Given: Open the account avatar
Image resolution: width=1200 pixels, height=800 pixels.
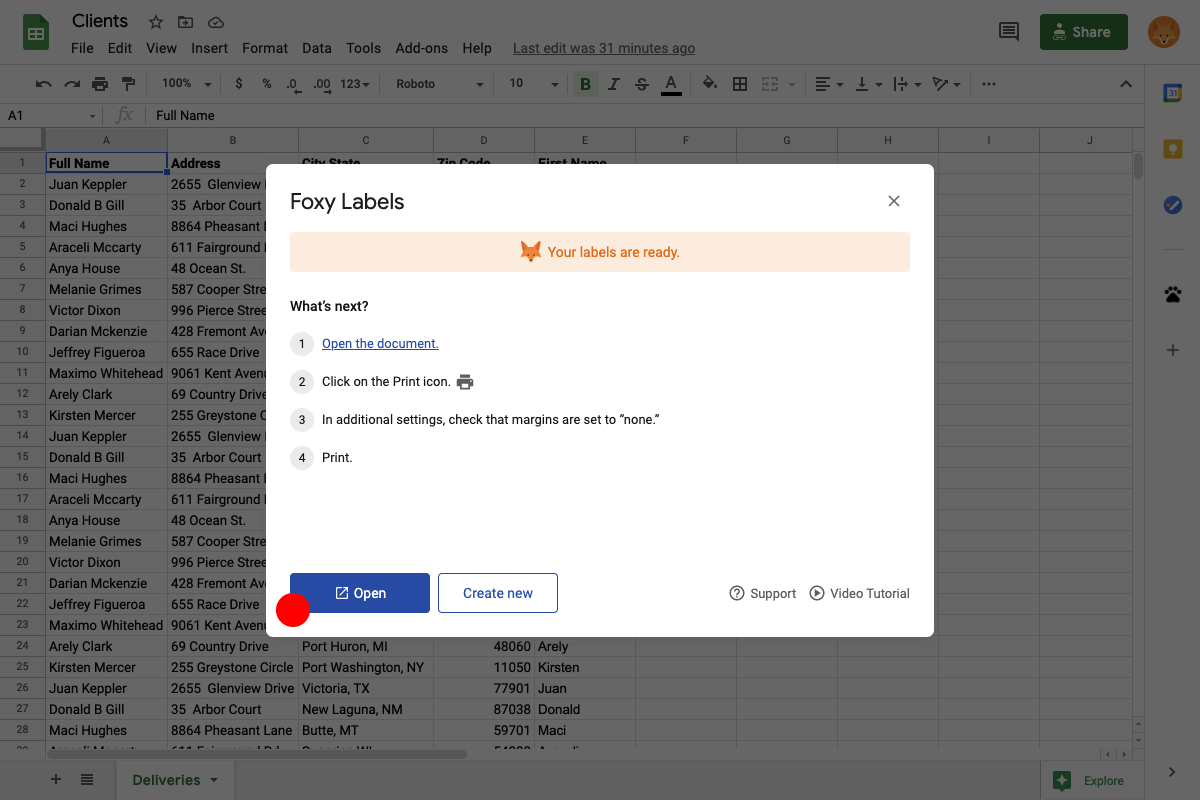Looking at the screenshot, I should (x=1163, y=32).
